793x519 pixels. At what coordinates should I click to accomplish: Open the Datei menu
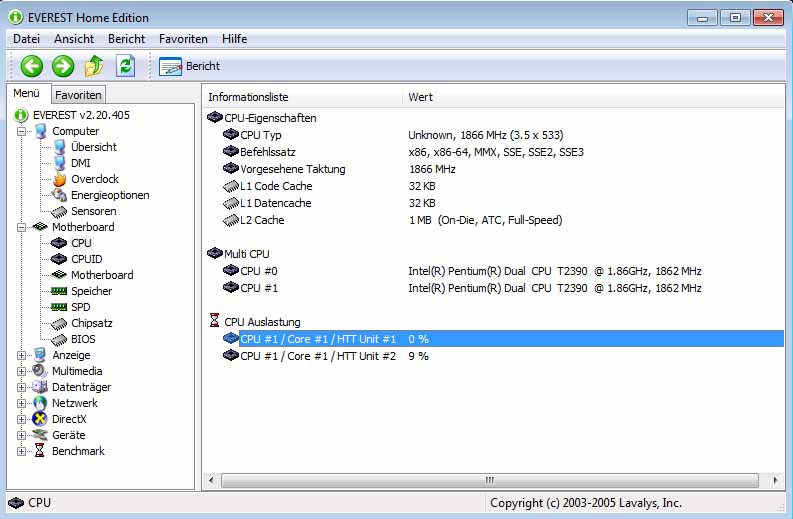[26, 39]
